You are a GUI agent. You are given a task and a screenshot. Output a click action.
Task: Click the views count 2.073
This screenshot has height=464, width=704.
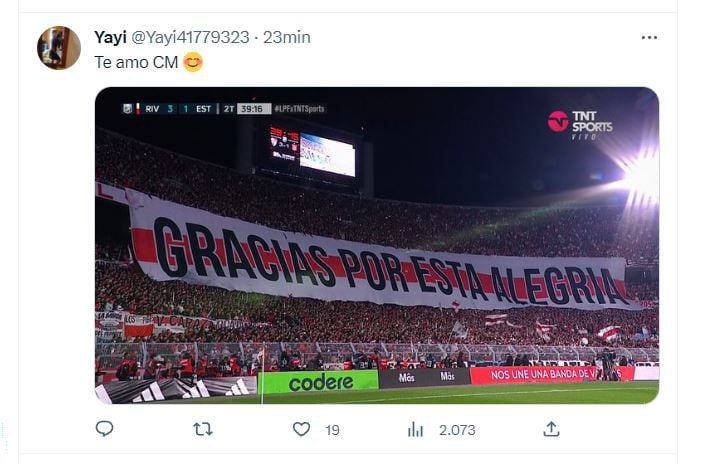coord(457,430)
